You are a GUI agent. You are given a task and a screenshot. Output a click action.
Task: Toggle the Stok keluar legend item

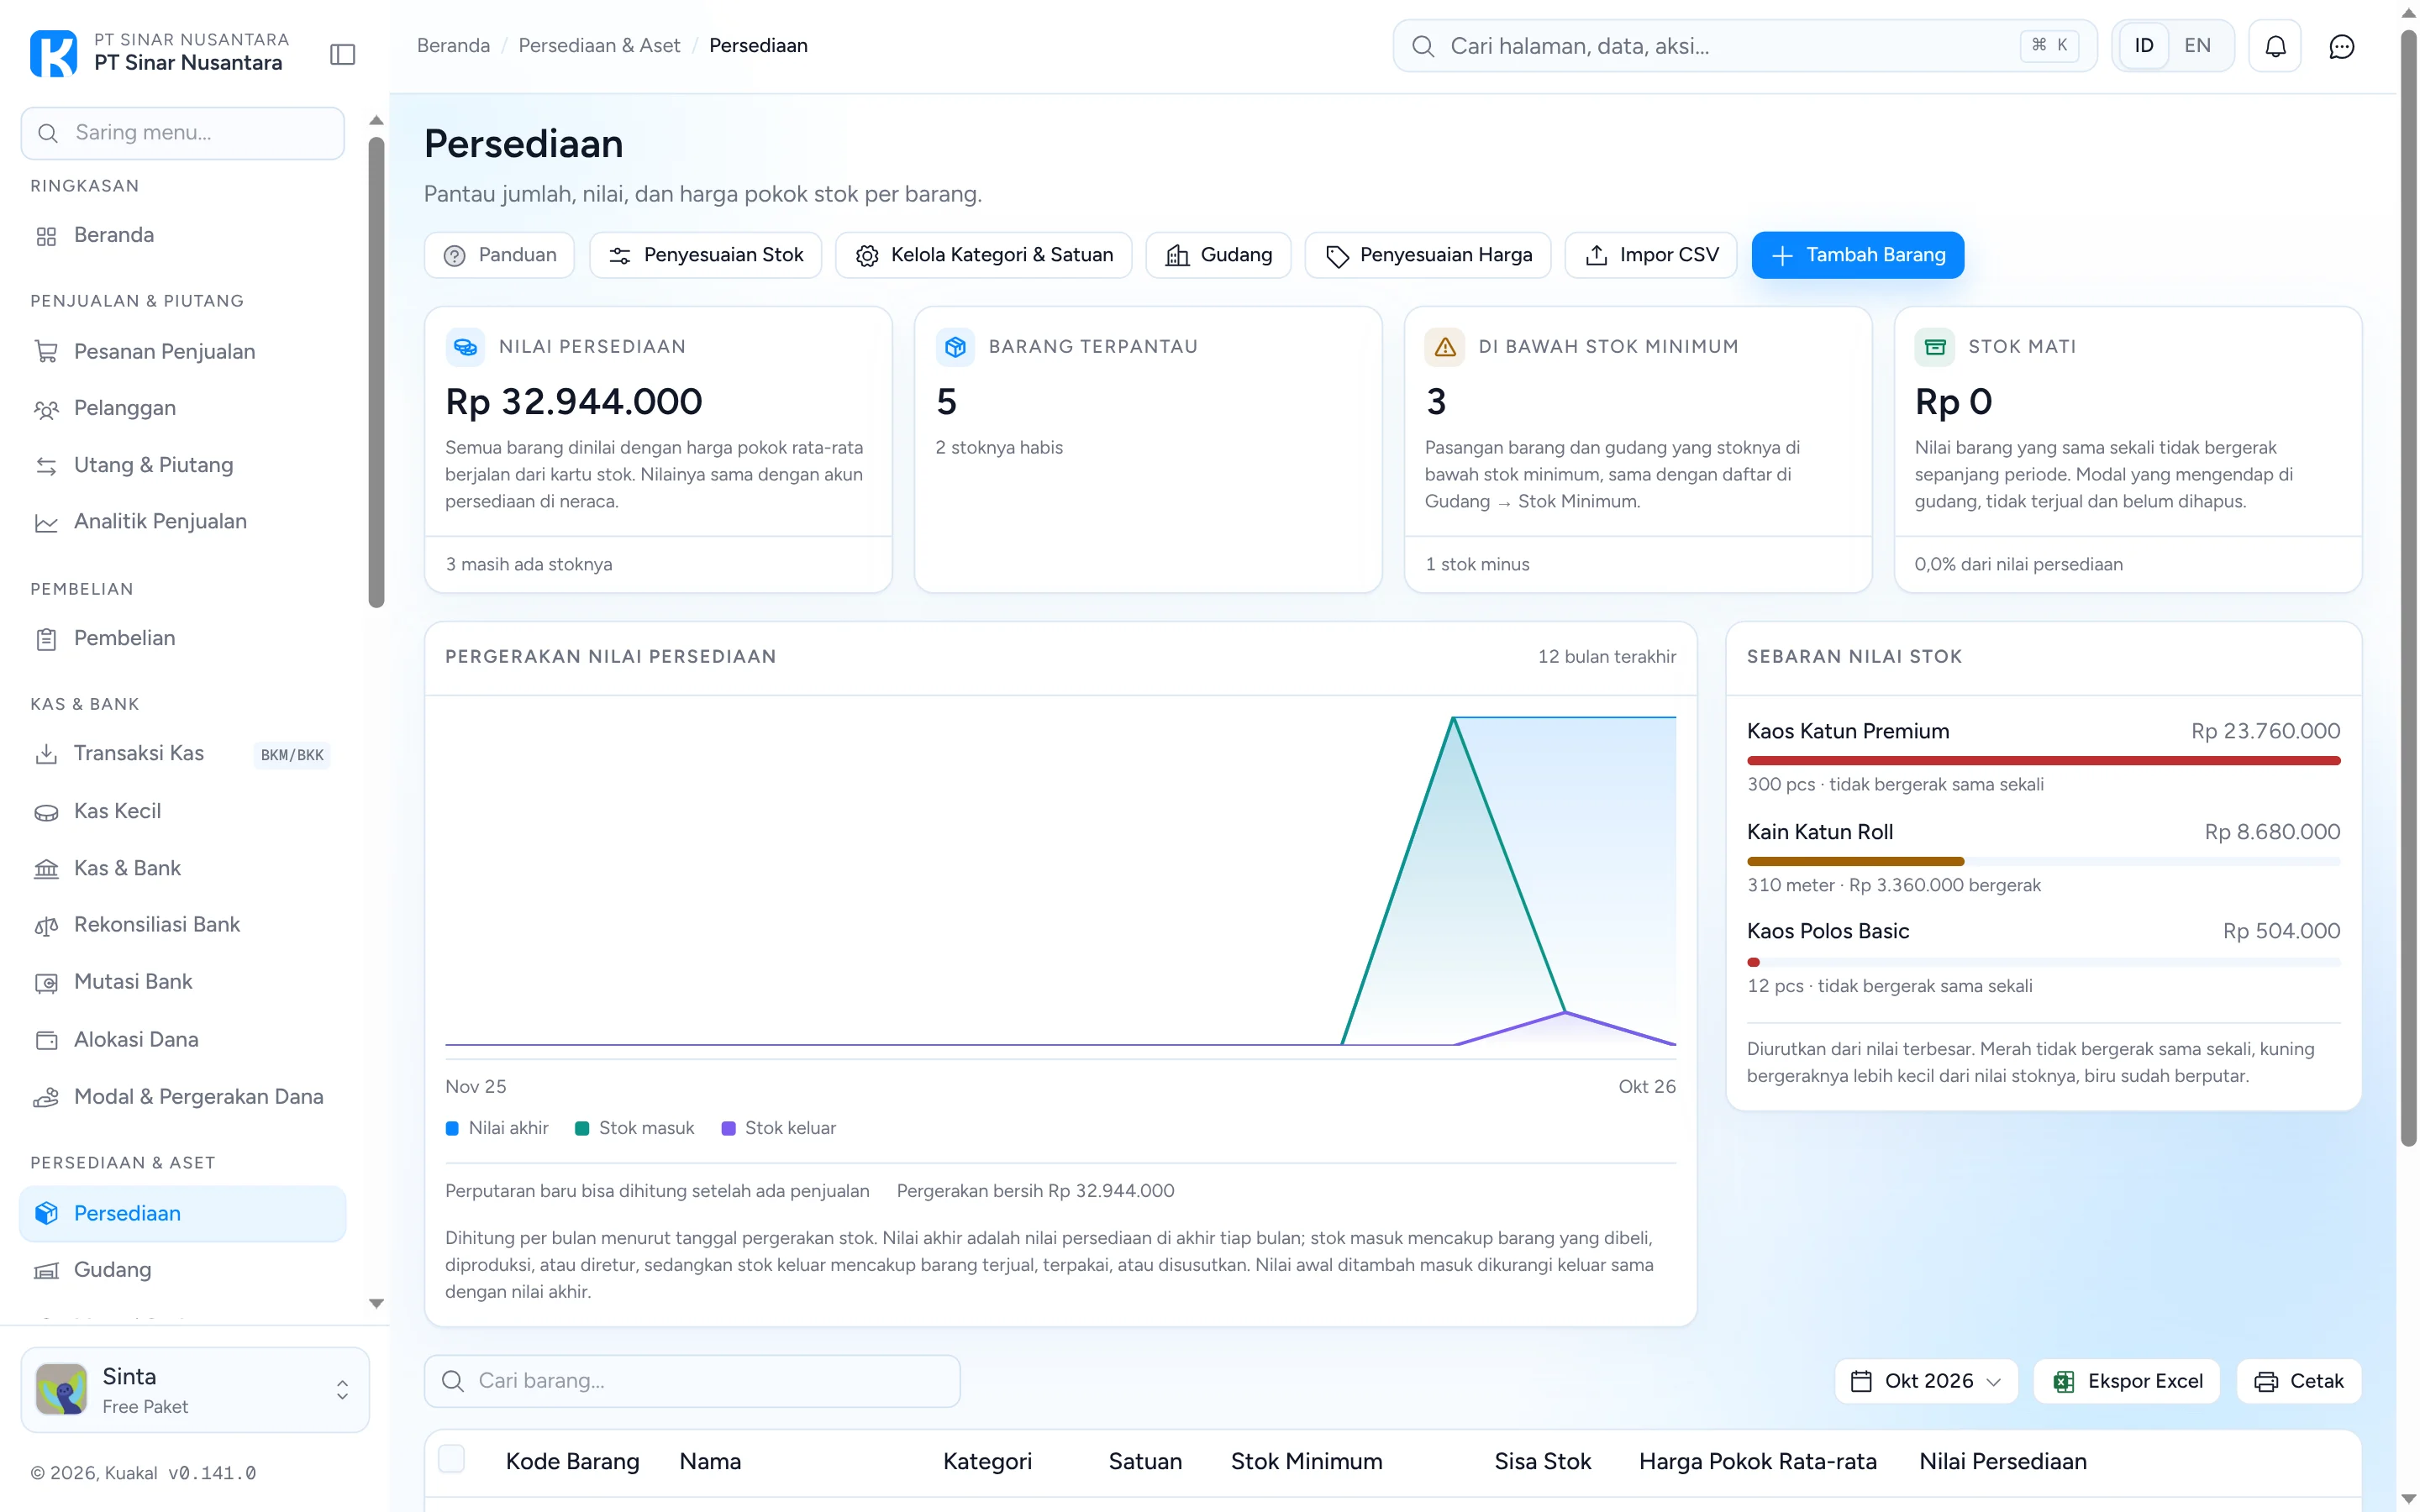tap(779, 1128)
